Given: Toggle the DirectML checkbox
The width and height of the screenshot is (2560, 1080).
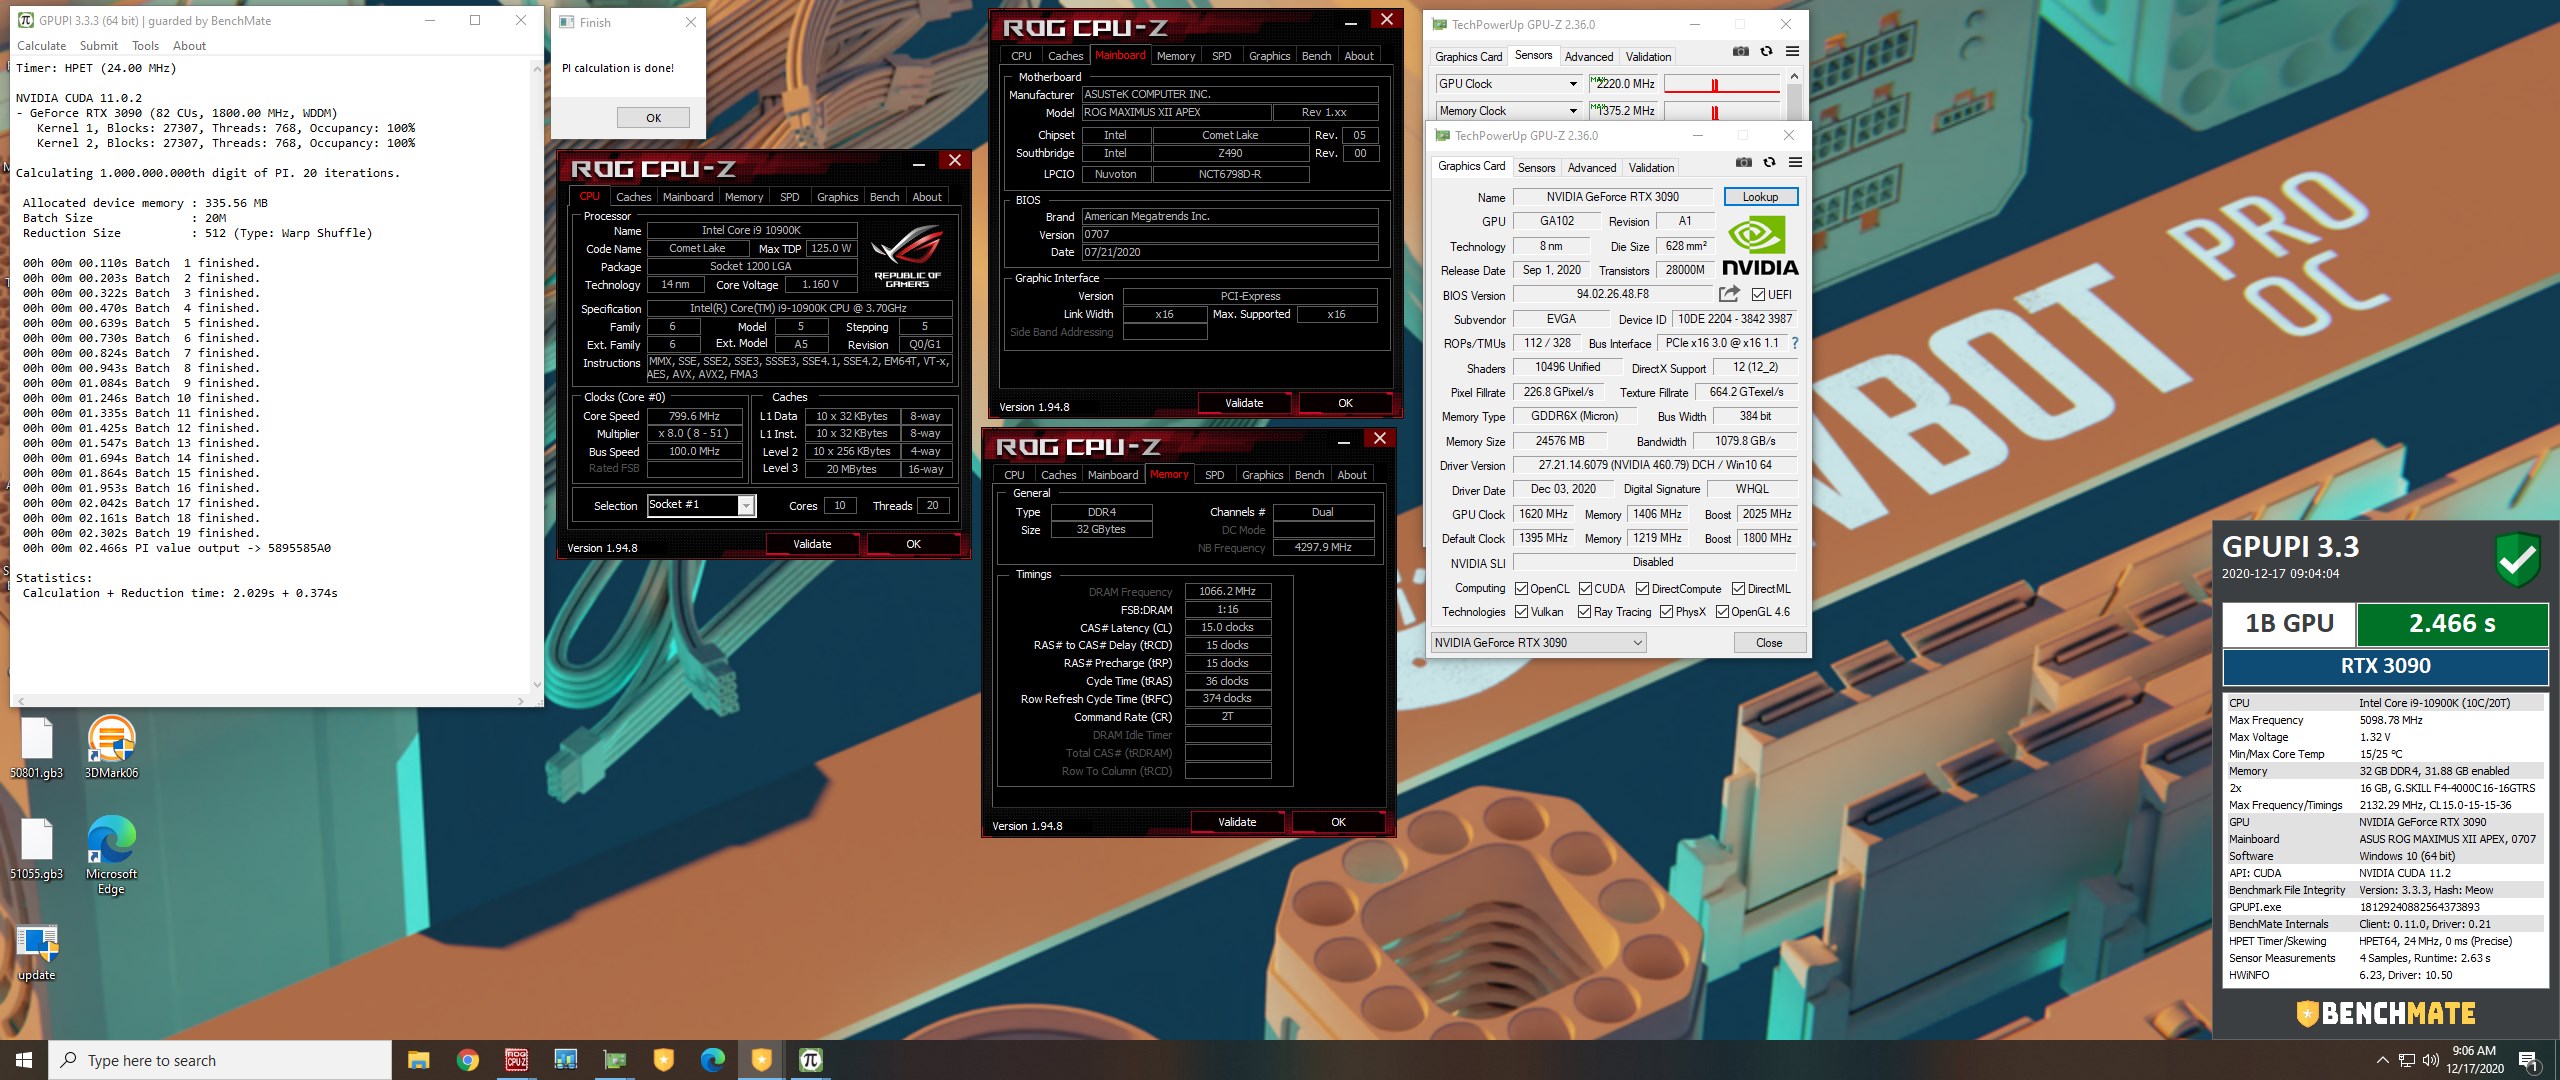Looking at the screenshot, I should [1738, 589].
